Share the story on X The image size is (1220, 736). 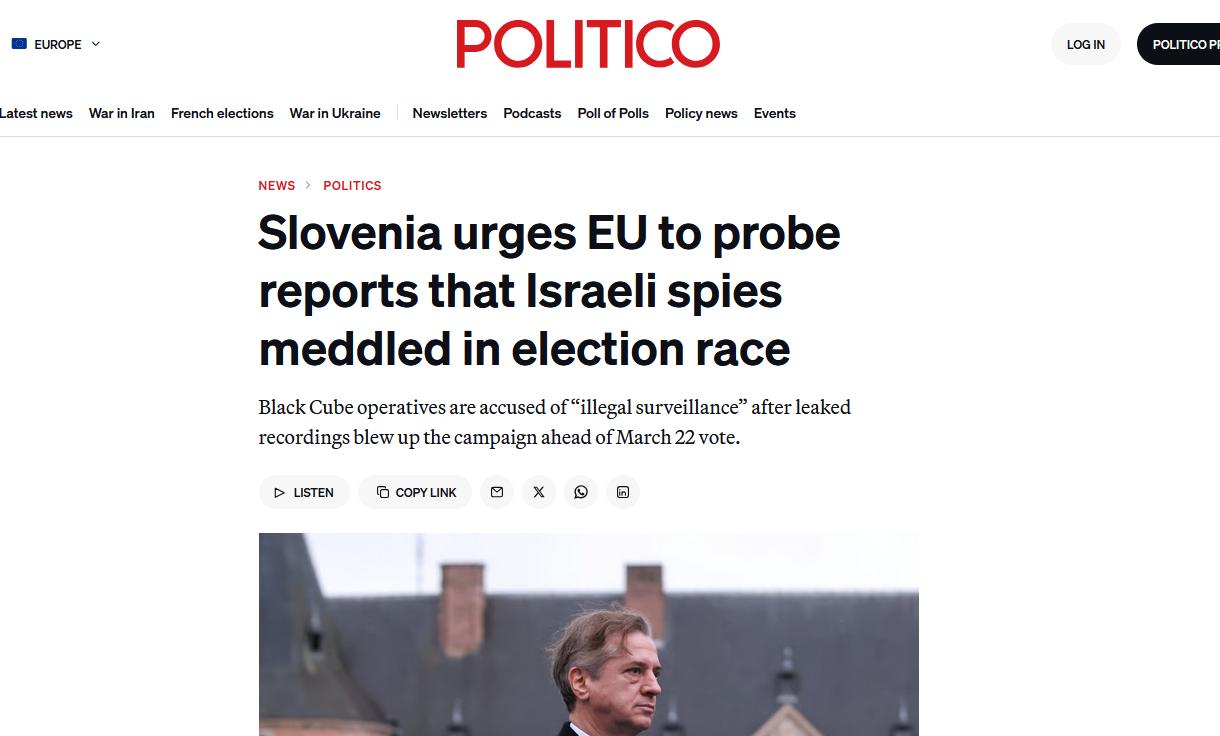coord(539,492)
